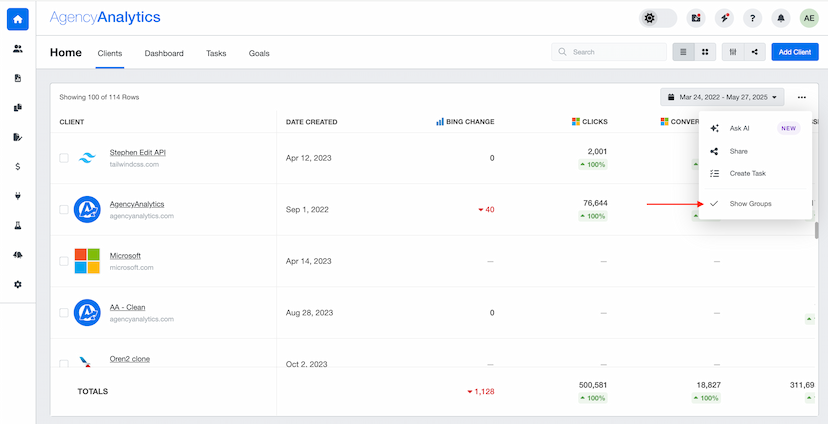Screen dimensions: 828x424
Task: Check the AgencyAnalytics row checkbox
Action: pyautogui.click(x=64, y=210)
